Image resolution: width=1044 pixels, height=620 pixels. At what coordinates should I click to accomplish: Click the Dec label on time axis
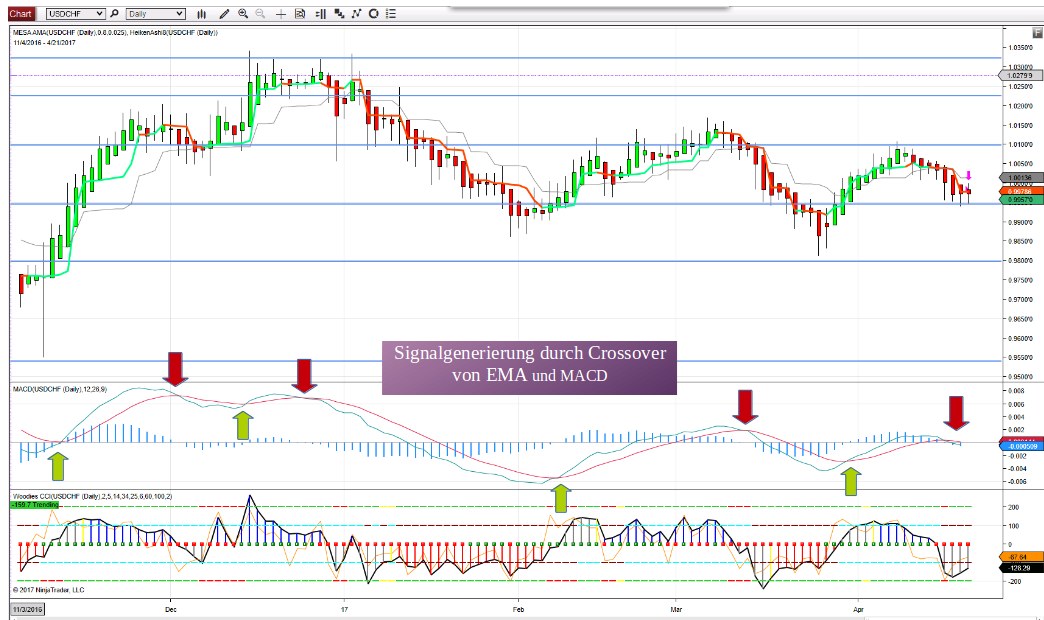point(170,609)
